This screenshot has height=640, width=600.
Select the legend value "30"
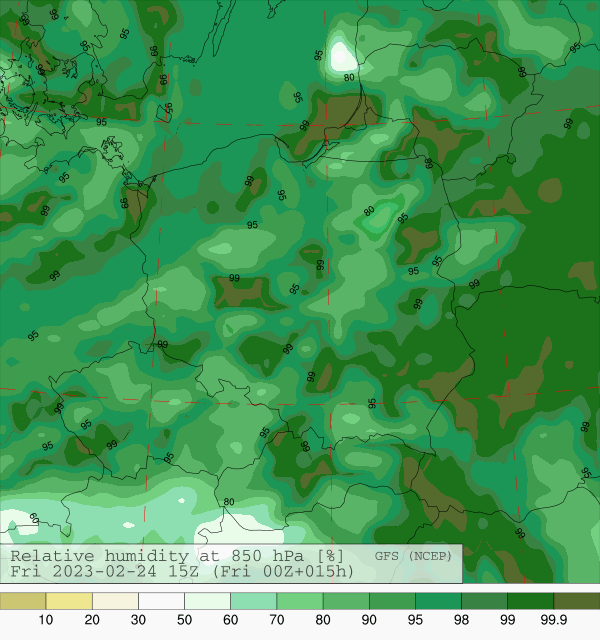pyautogui.click(x=138, y=620)
